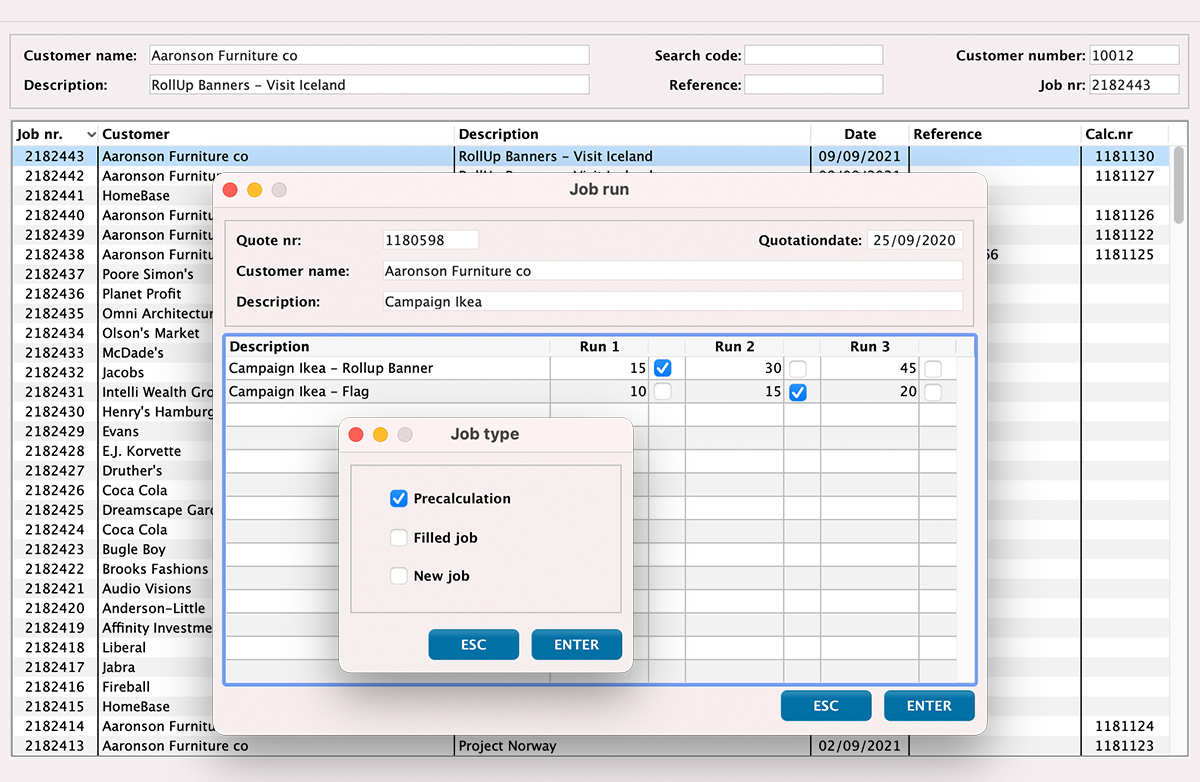This screenshot has height=782, width=1200.
Task: Select job 2182429 Evans
Action: pyautogui.click(x=113, y=431)
